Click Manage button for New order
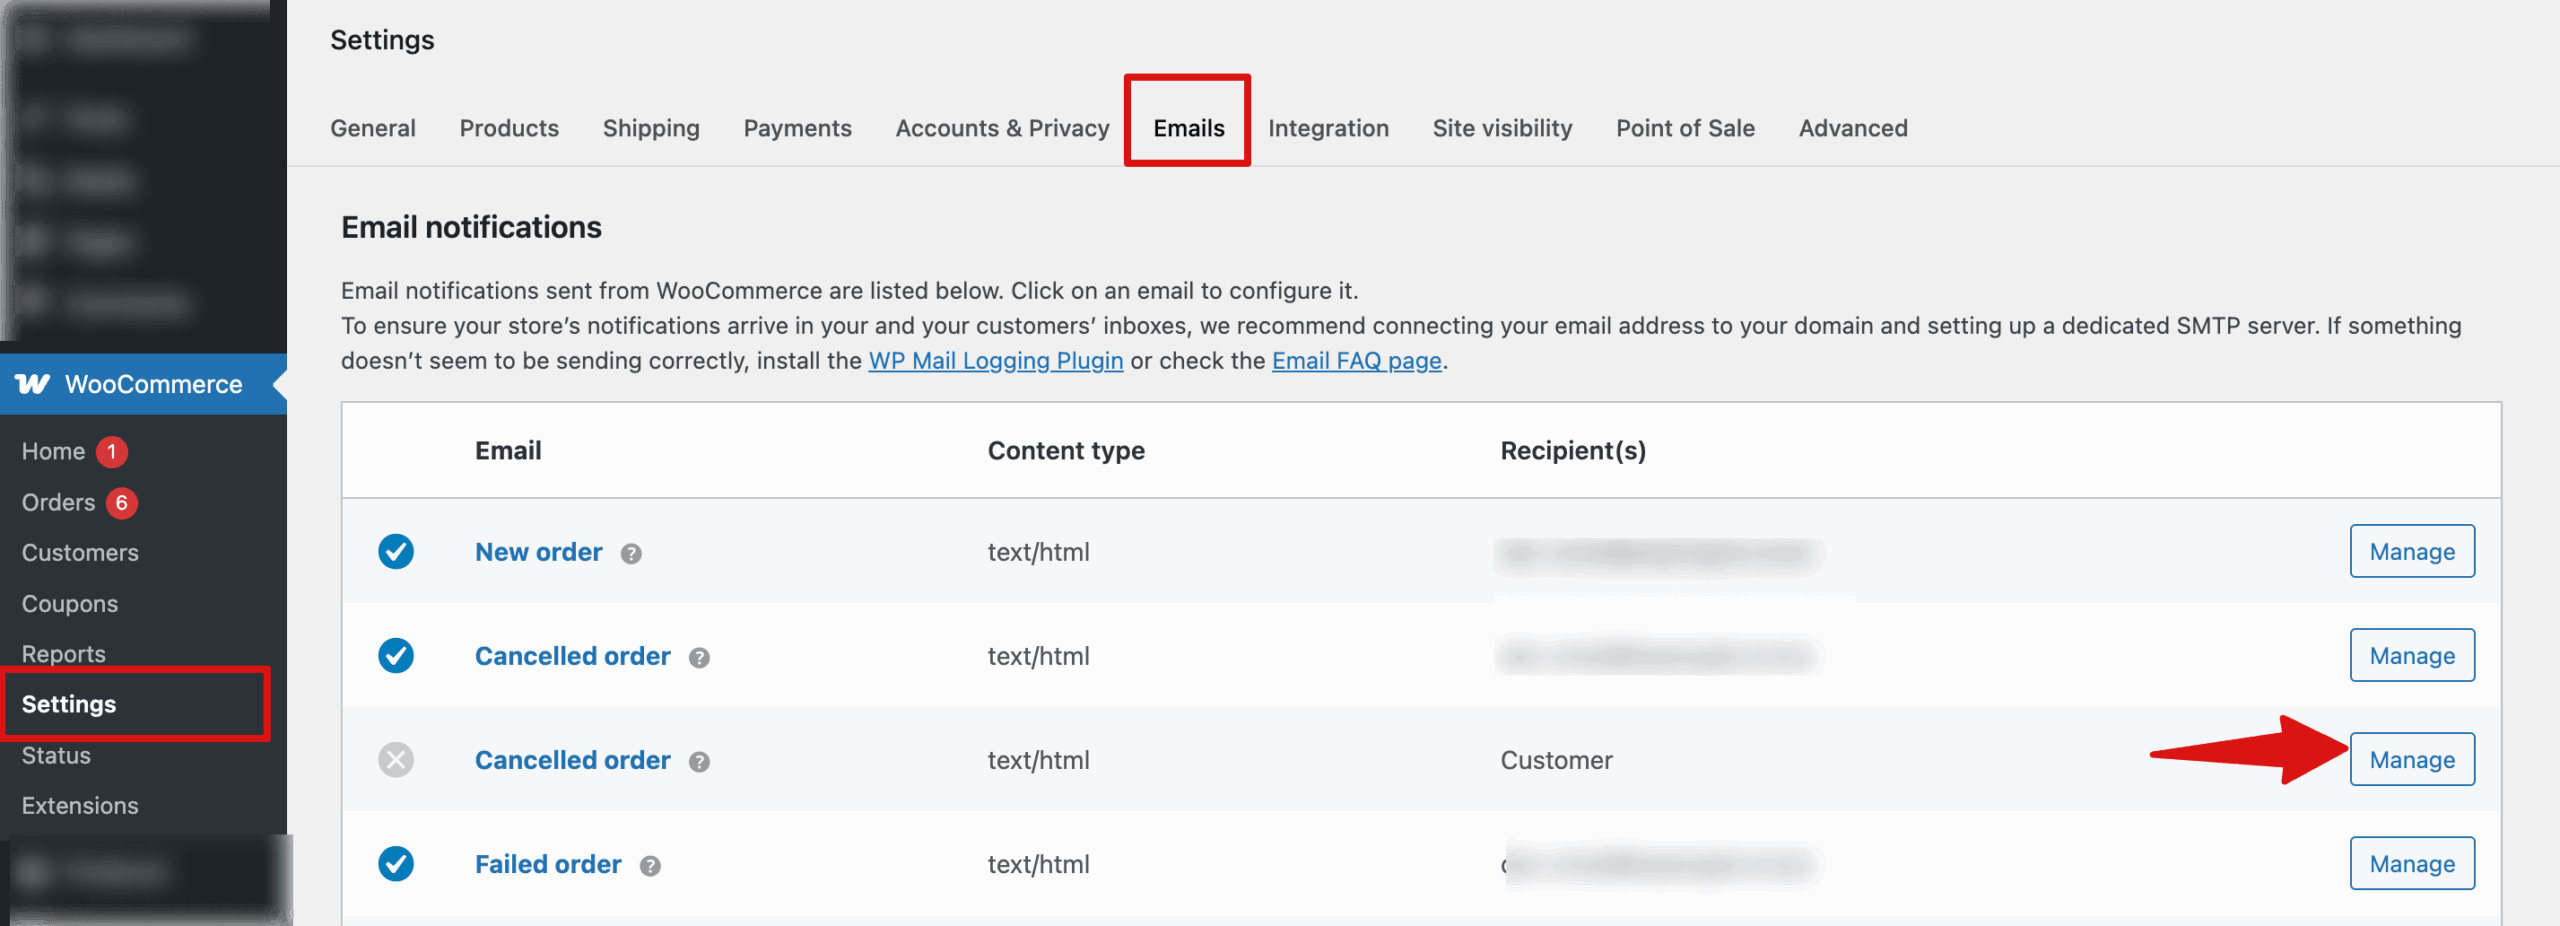Image resolution: width=2560 pixels, height=926 pixels. [2412, 551]
